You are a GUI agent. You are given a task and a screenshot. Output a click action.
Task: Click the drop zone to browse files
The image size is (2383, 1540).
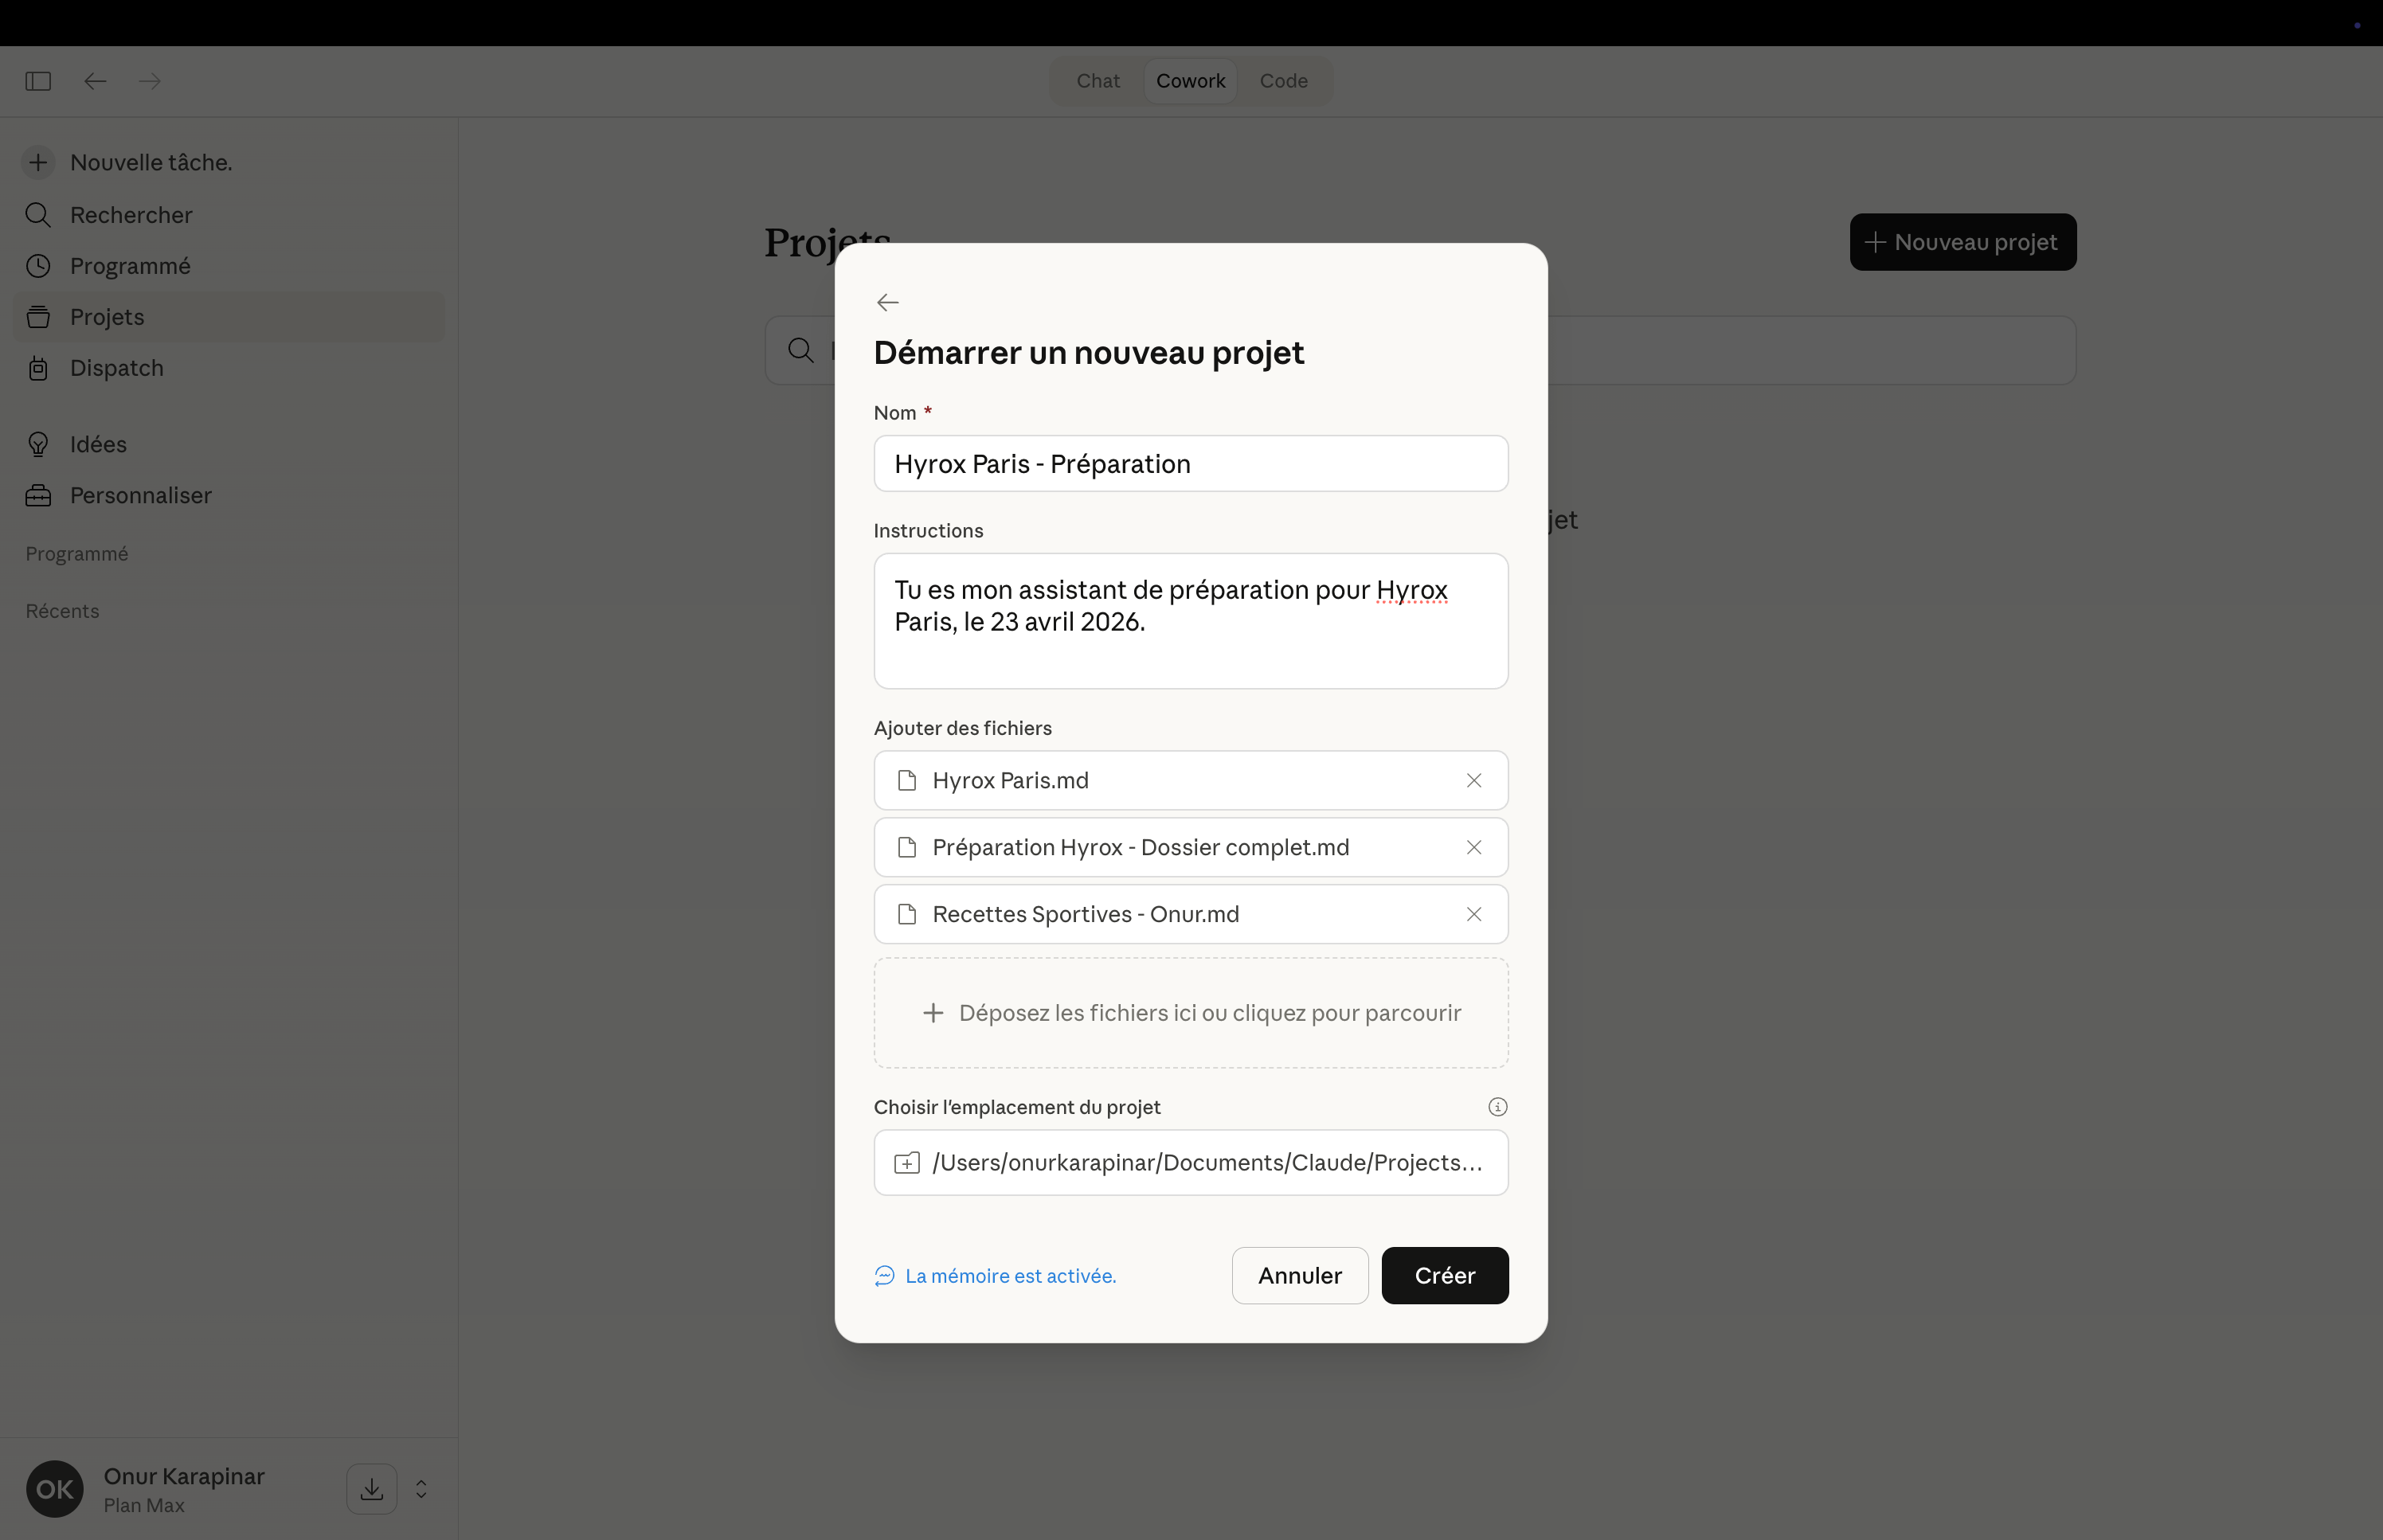(x=1190, y=1013)
